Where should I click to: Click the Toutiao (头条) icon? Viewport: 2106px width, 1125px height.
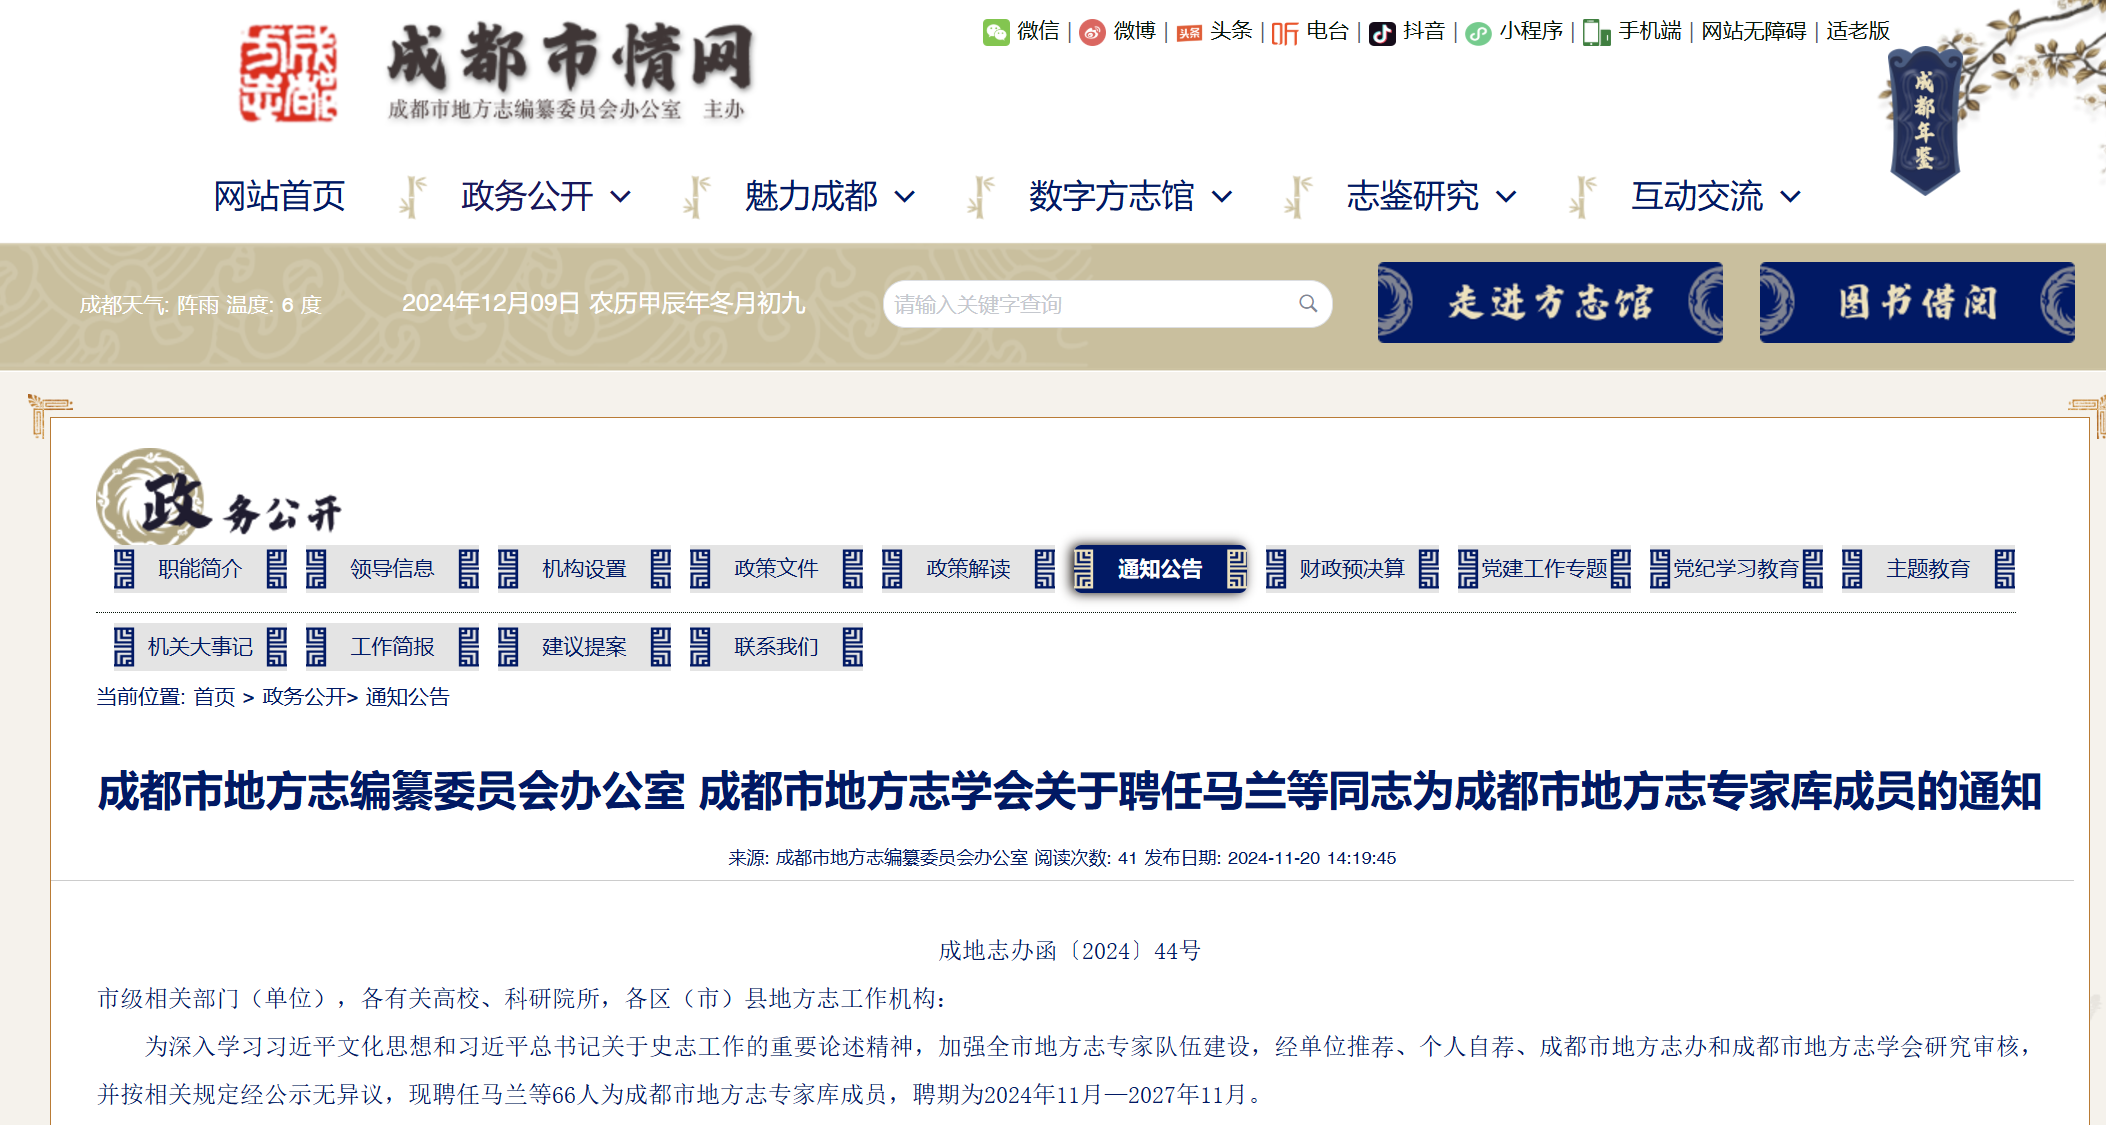[1189, 33]
